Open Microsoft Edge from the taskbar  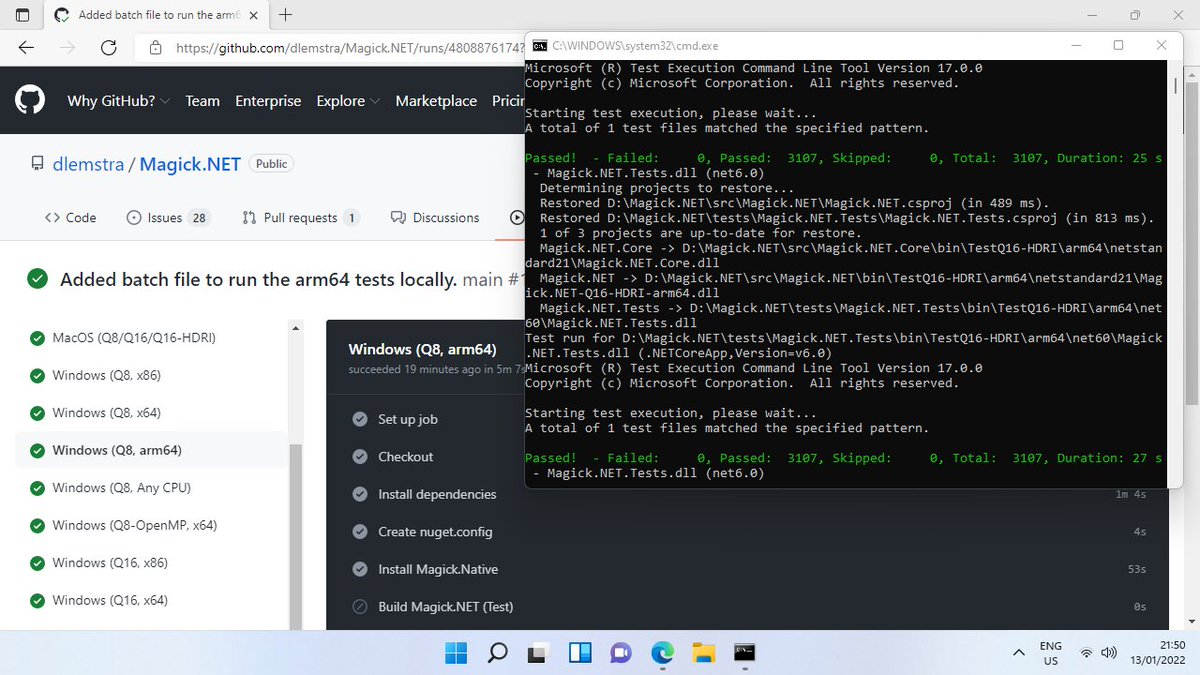coord(662,652)
